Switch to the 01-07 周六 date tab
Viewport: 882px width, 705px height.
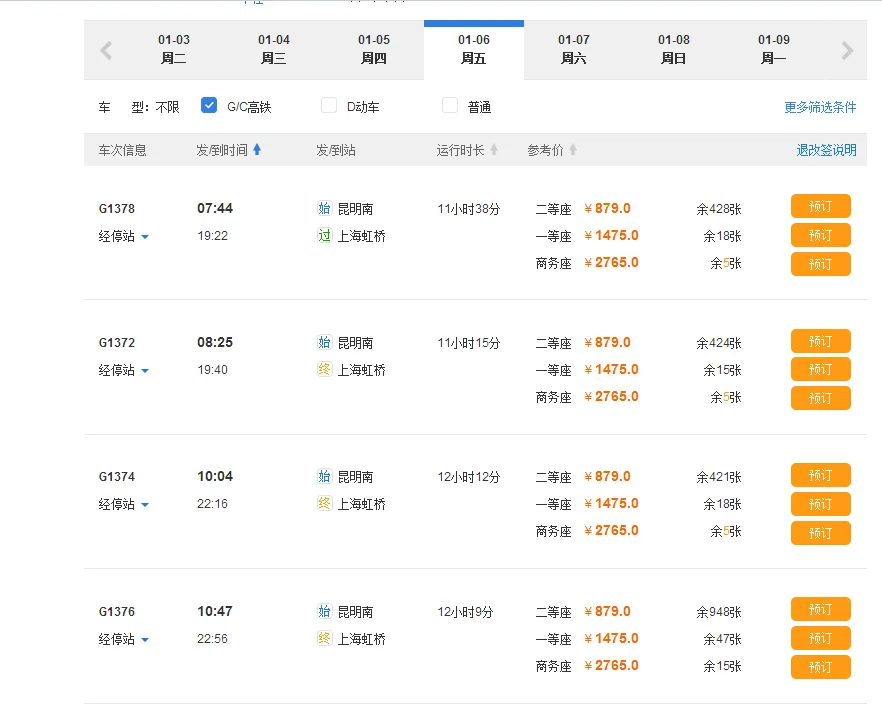(573, 49)
